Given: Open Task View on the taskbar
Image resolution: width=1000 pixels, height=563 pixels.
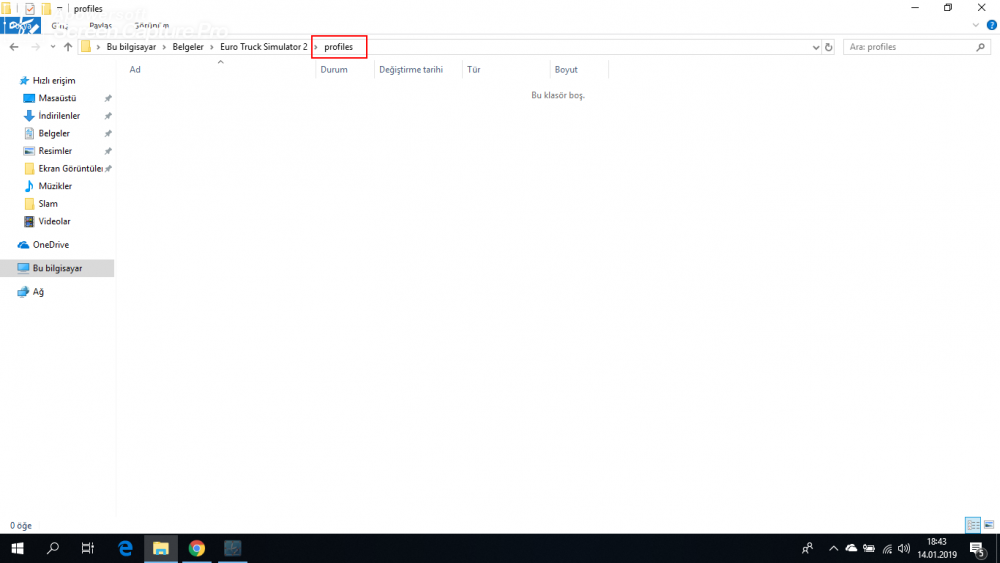Looking at the screenshot, I should (88, 548).
